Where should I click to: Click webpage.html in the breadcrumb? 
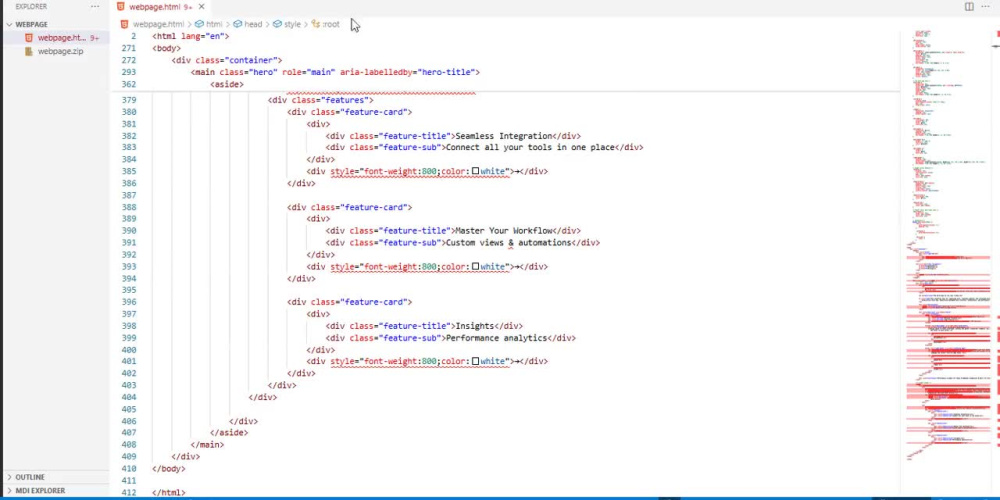pyautogui.click(x=158, y=24)
